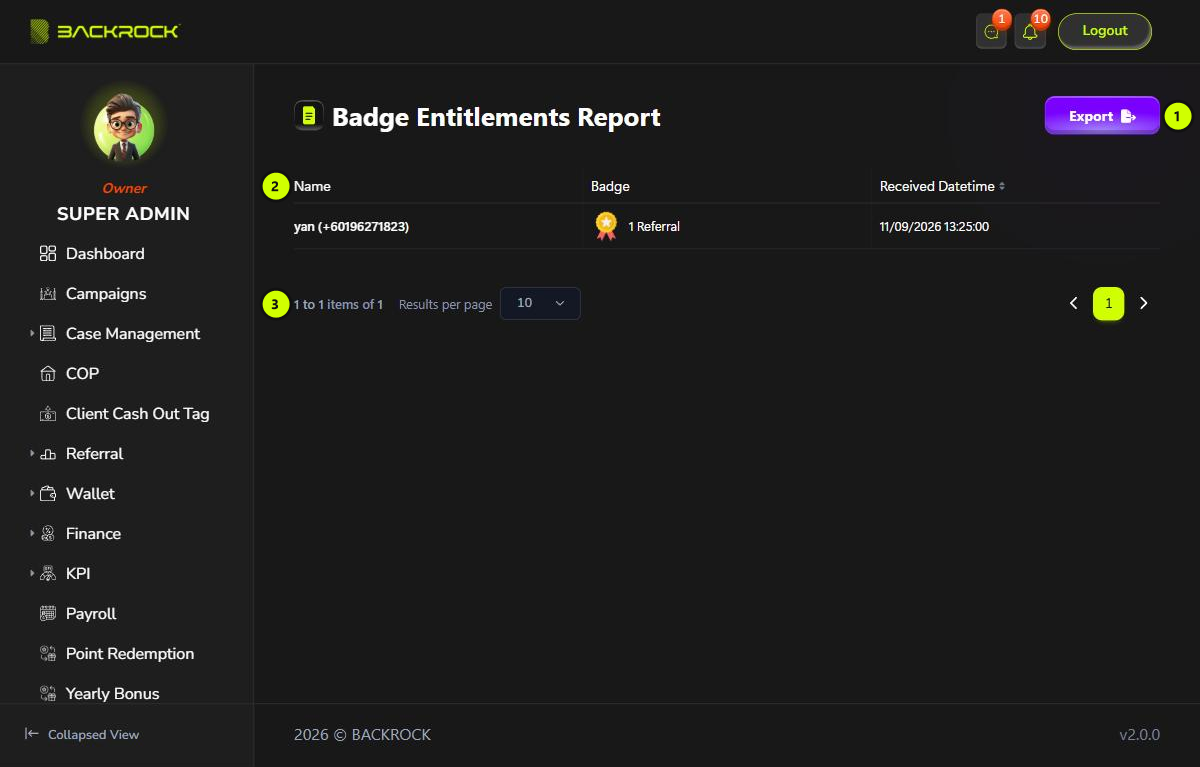Image resolution: width=1200 pixels, height=767 pixels.
Task: Open the chat messages icon
Action: (991, 32)
